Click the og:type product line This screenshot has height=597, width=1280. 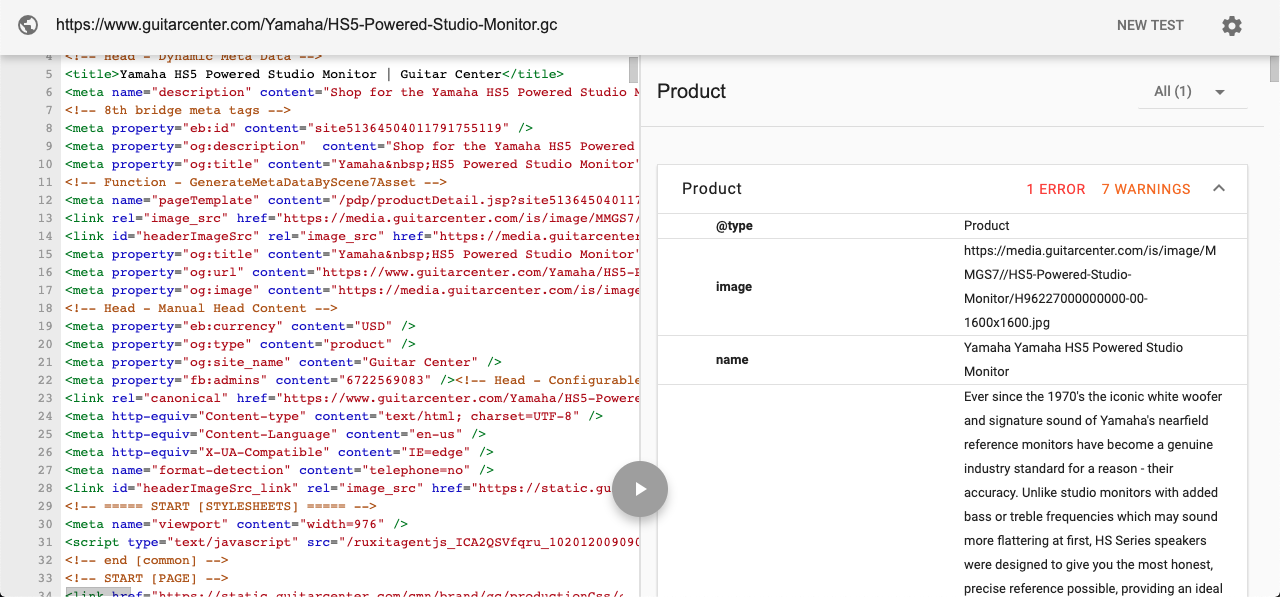point(240,344)
